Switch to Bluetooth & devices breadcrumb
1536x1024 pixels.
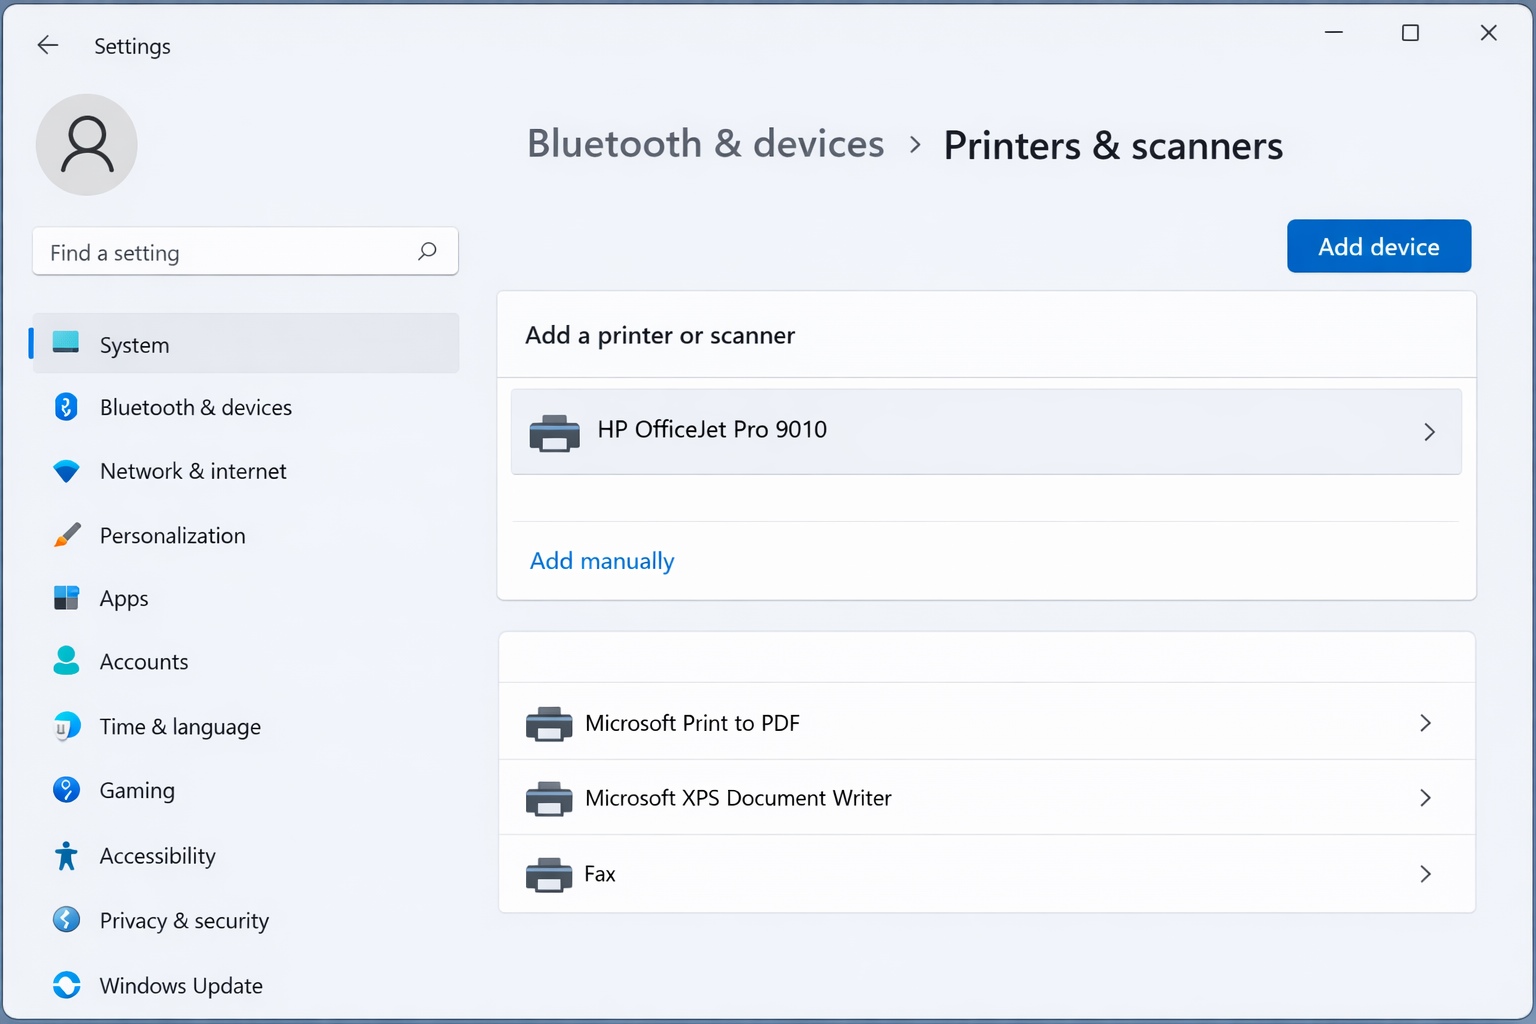pyautogui.click(x=705, y=143)
